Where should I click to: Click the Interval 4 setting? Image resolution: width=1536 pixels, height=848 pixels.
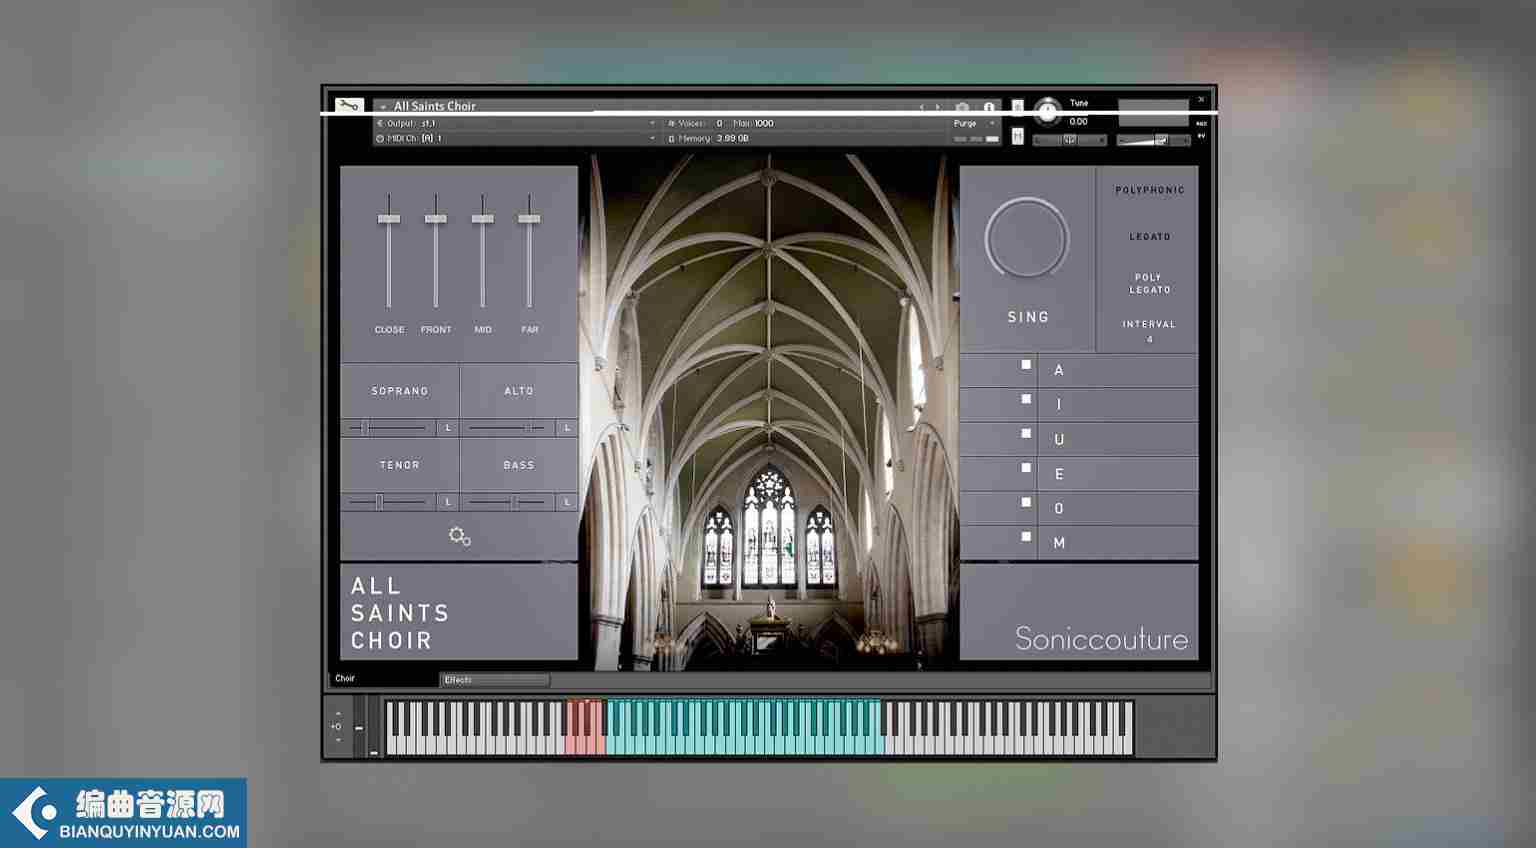pyautogui.click(x=1149, y=331)
